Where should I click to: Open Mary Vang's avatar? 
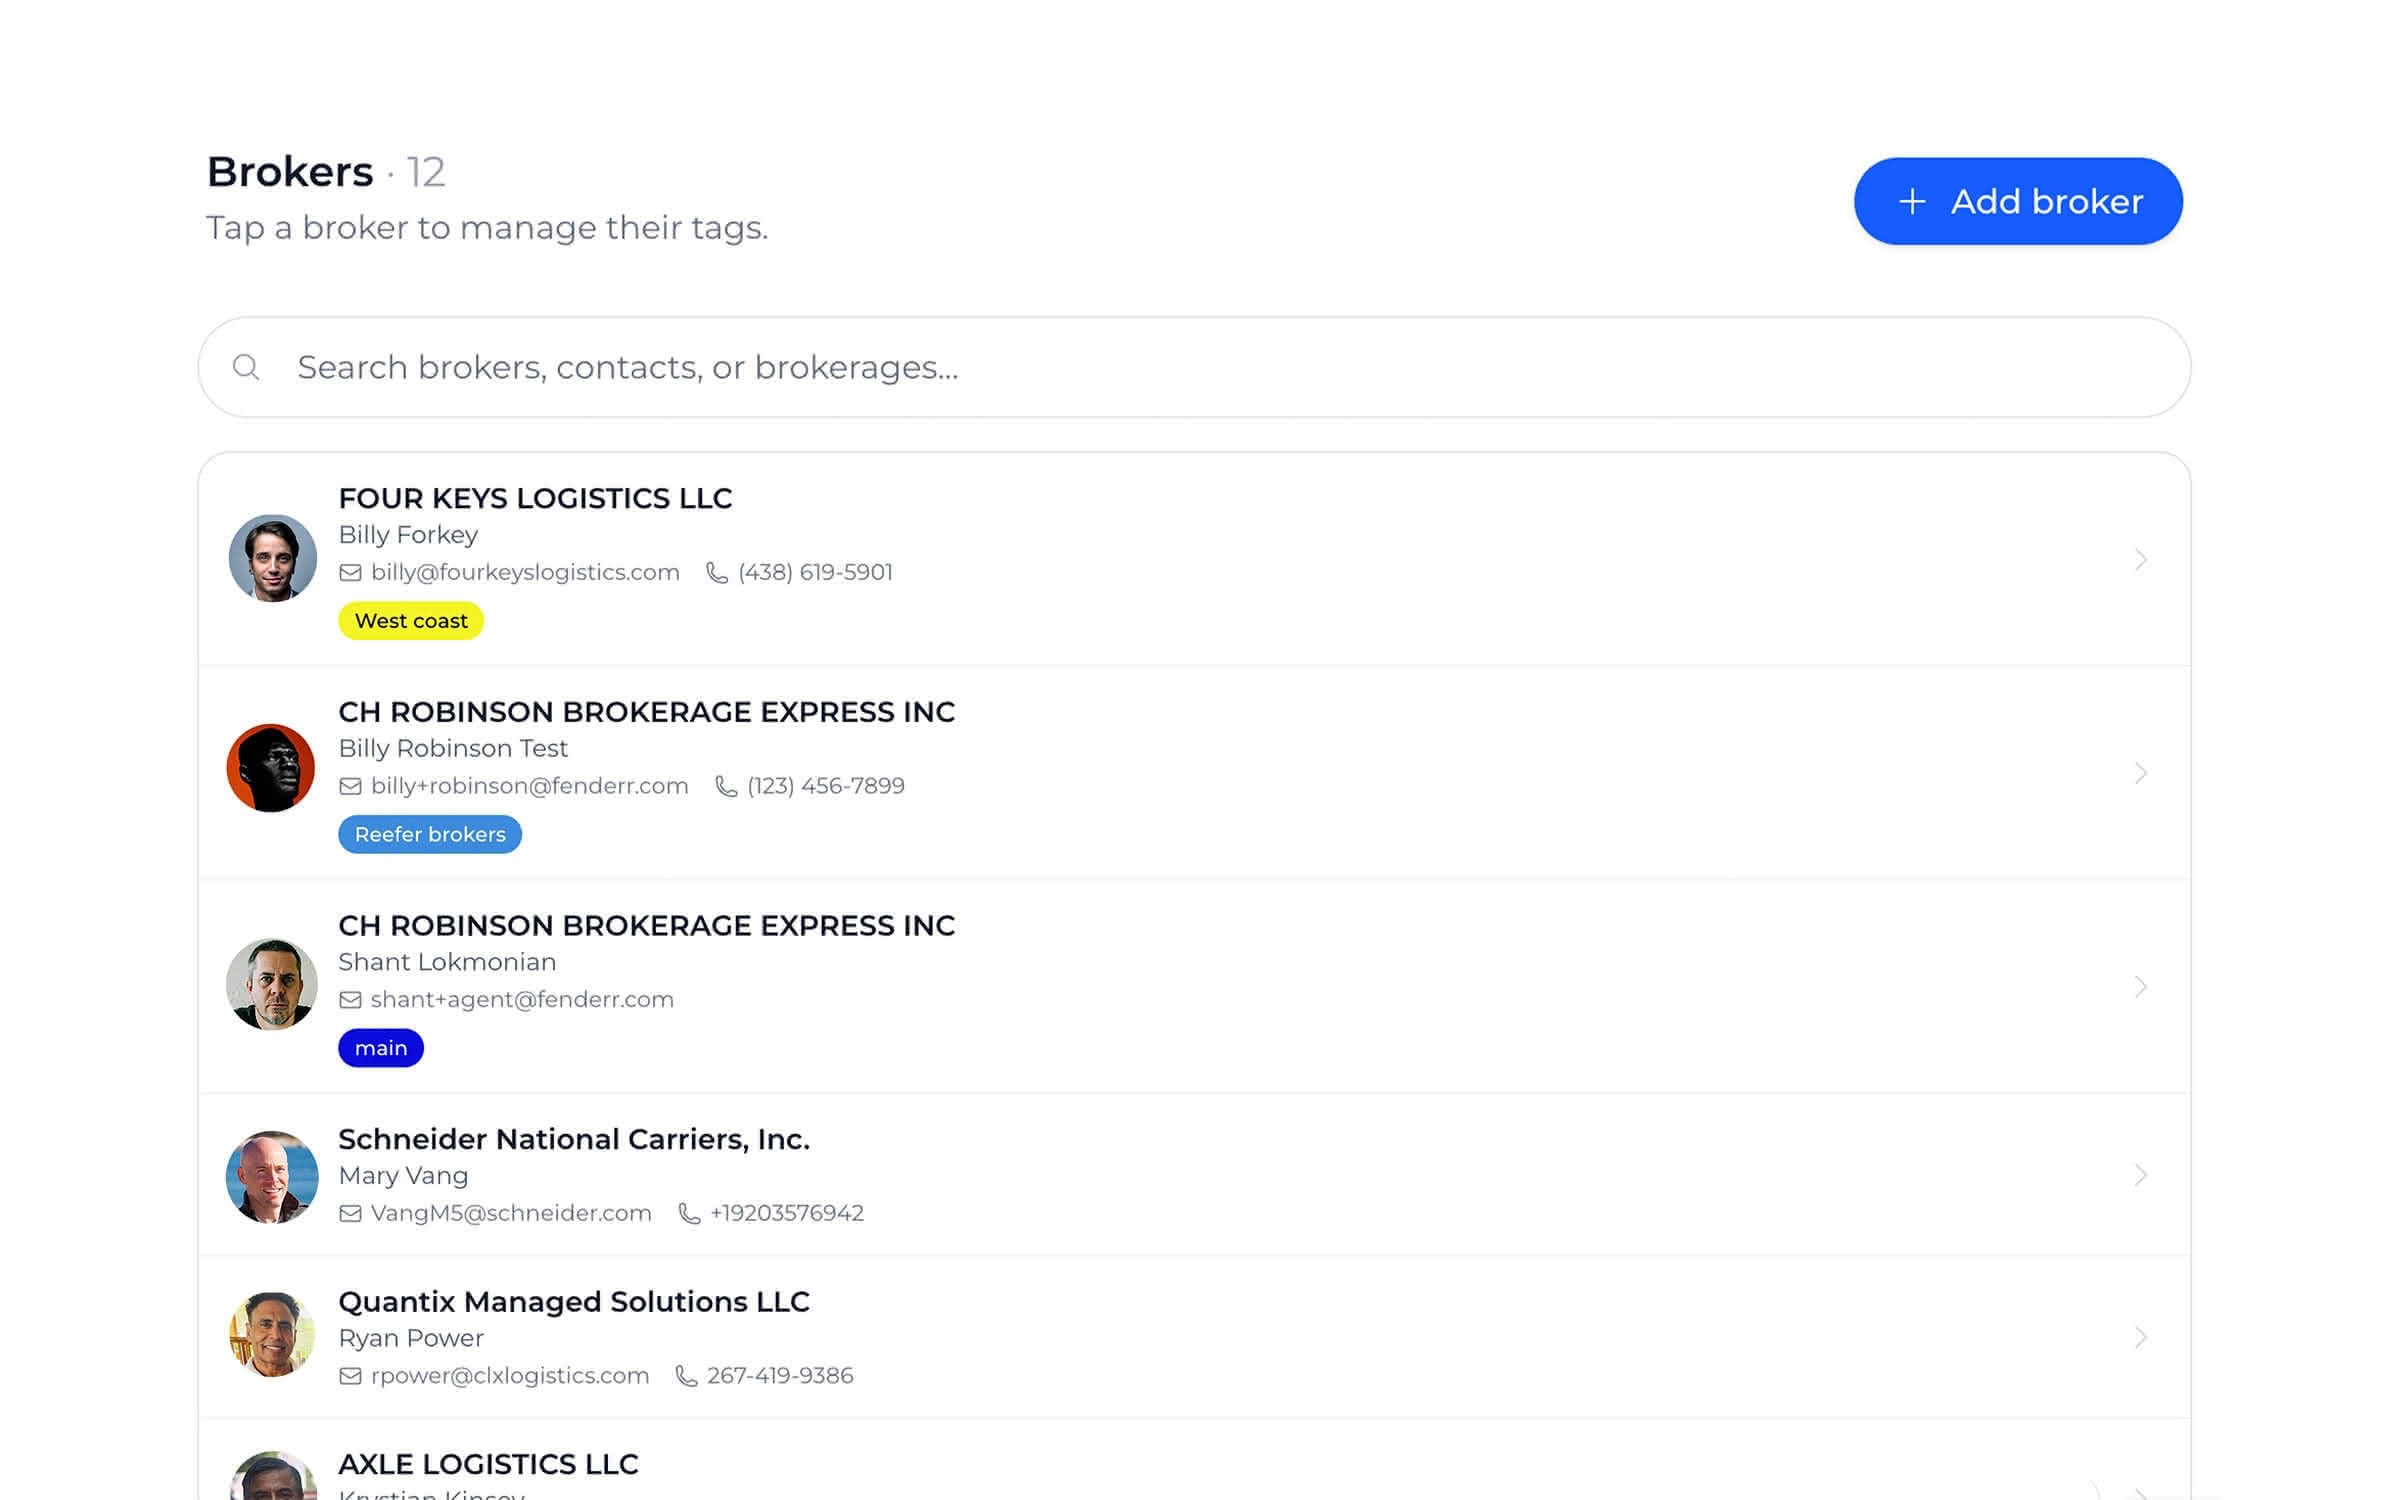(x=272, y=1176)
